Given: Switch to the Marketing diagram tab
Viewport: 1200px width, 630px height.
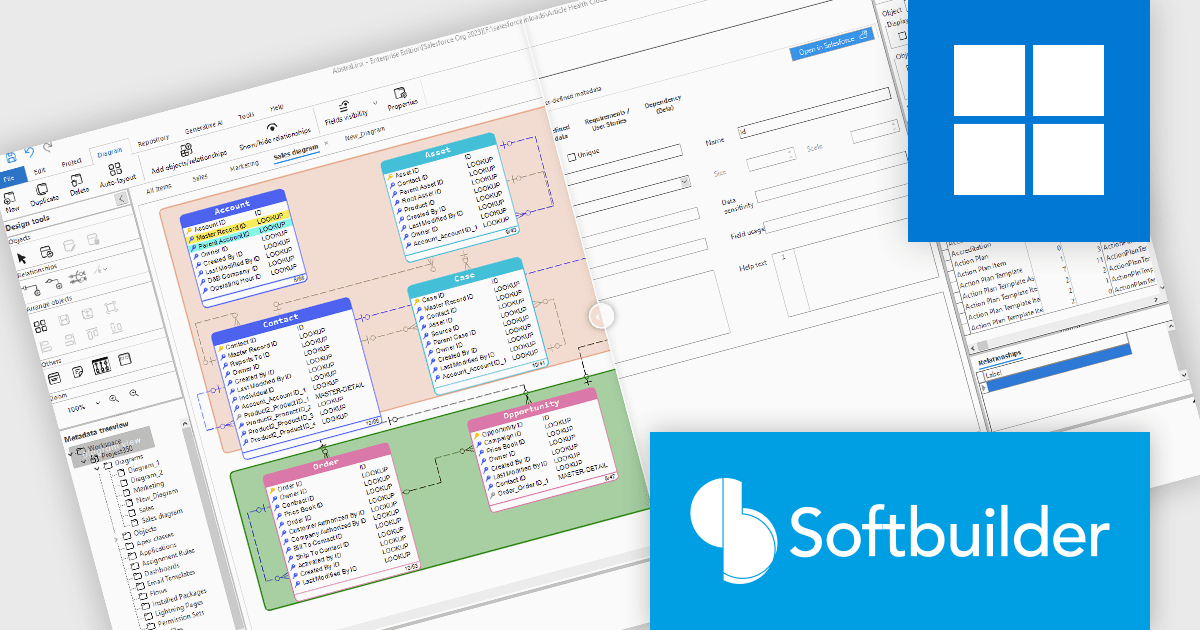Looking at the screenshot, I should tap(245, 166).
